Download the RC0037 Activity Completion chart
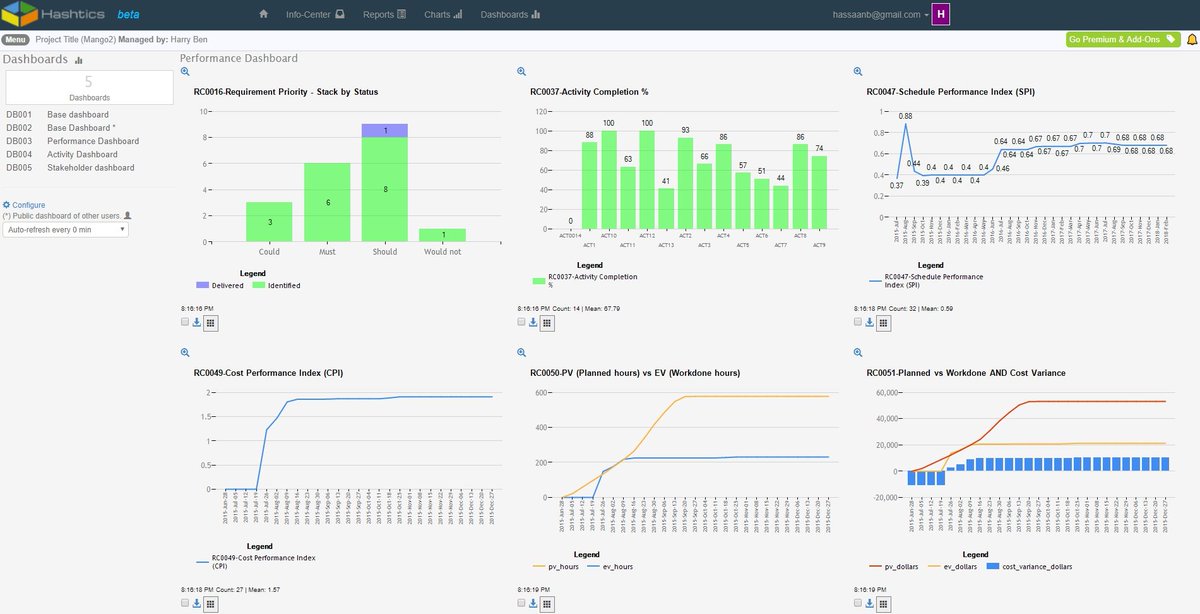 pyautogui.click(x=533, y=322)
